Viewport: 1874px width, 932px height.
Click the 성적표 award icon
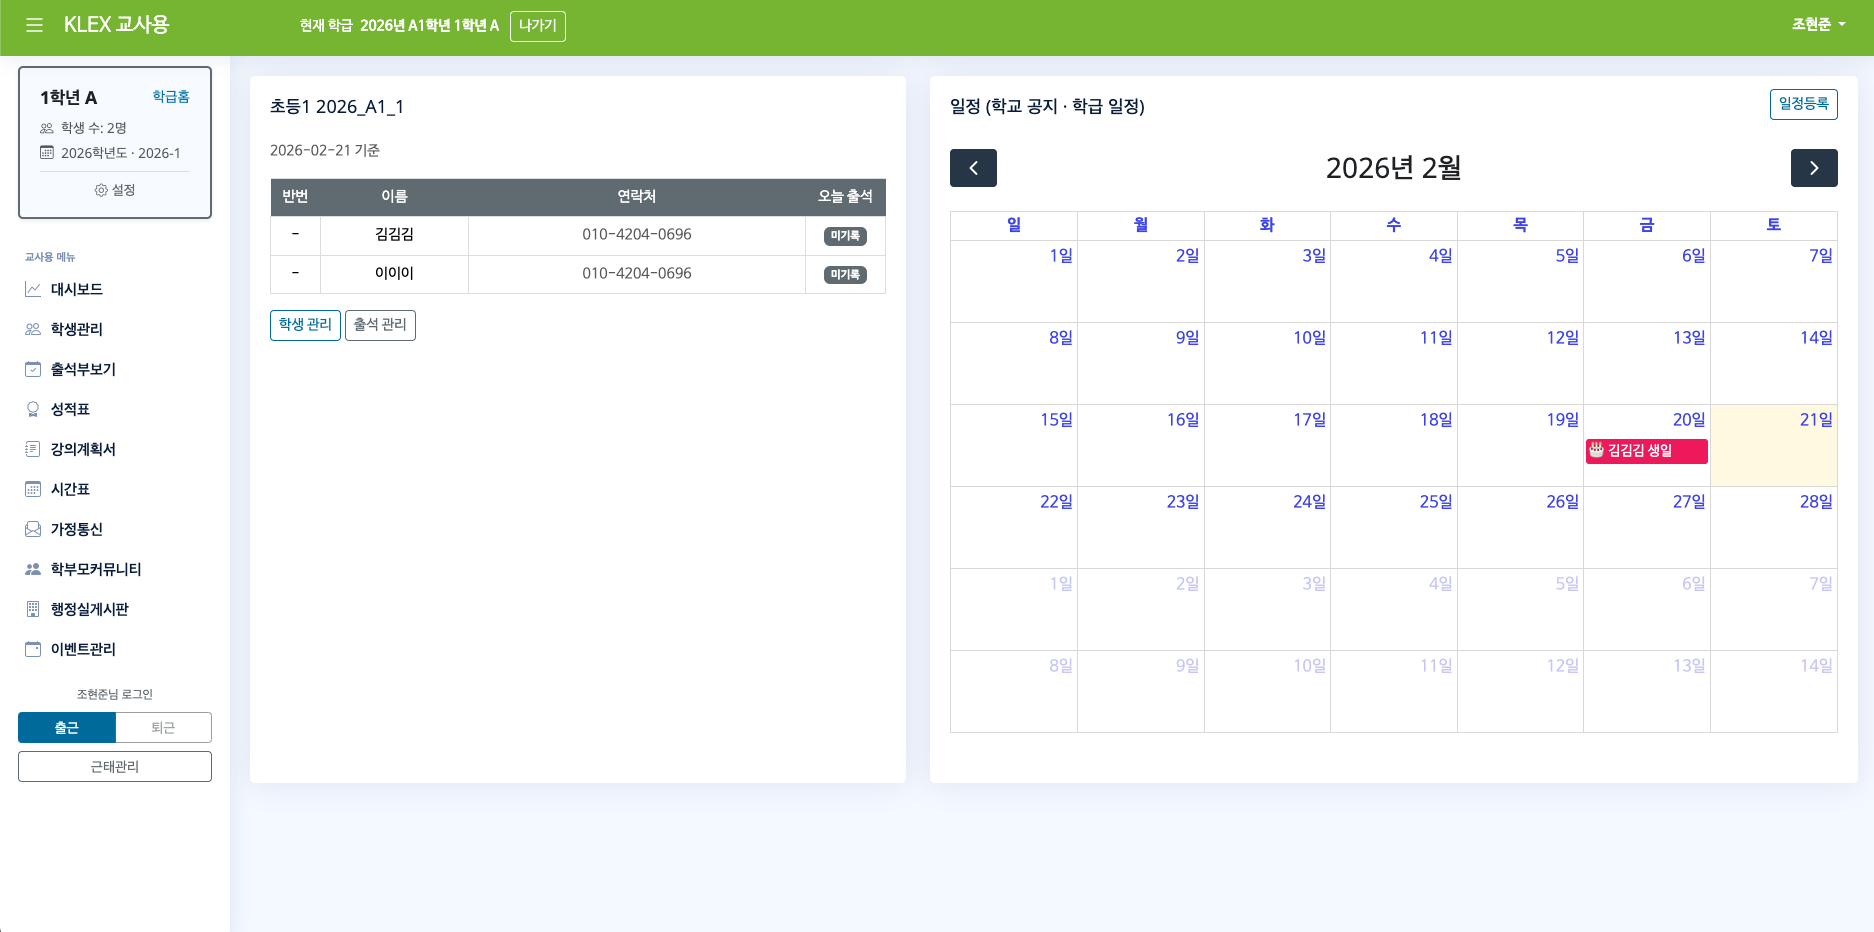[x=33, y=409]
